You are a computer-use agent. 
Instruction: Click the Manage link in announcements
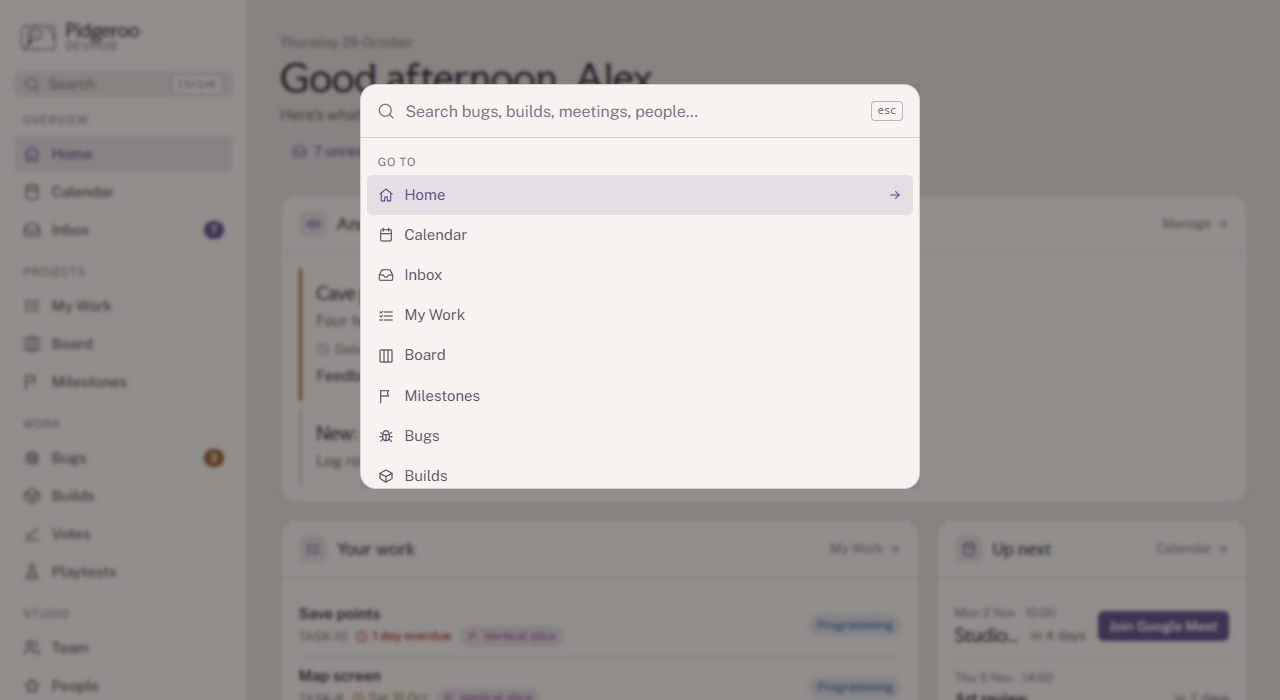tap(1195, 224)
